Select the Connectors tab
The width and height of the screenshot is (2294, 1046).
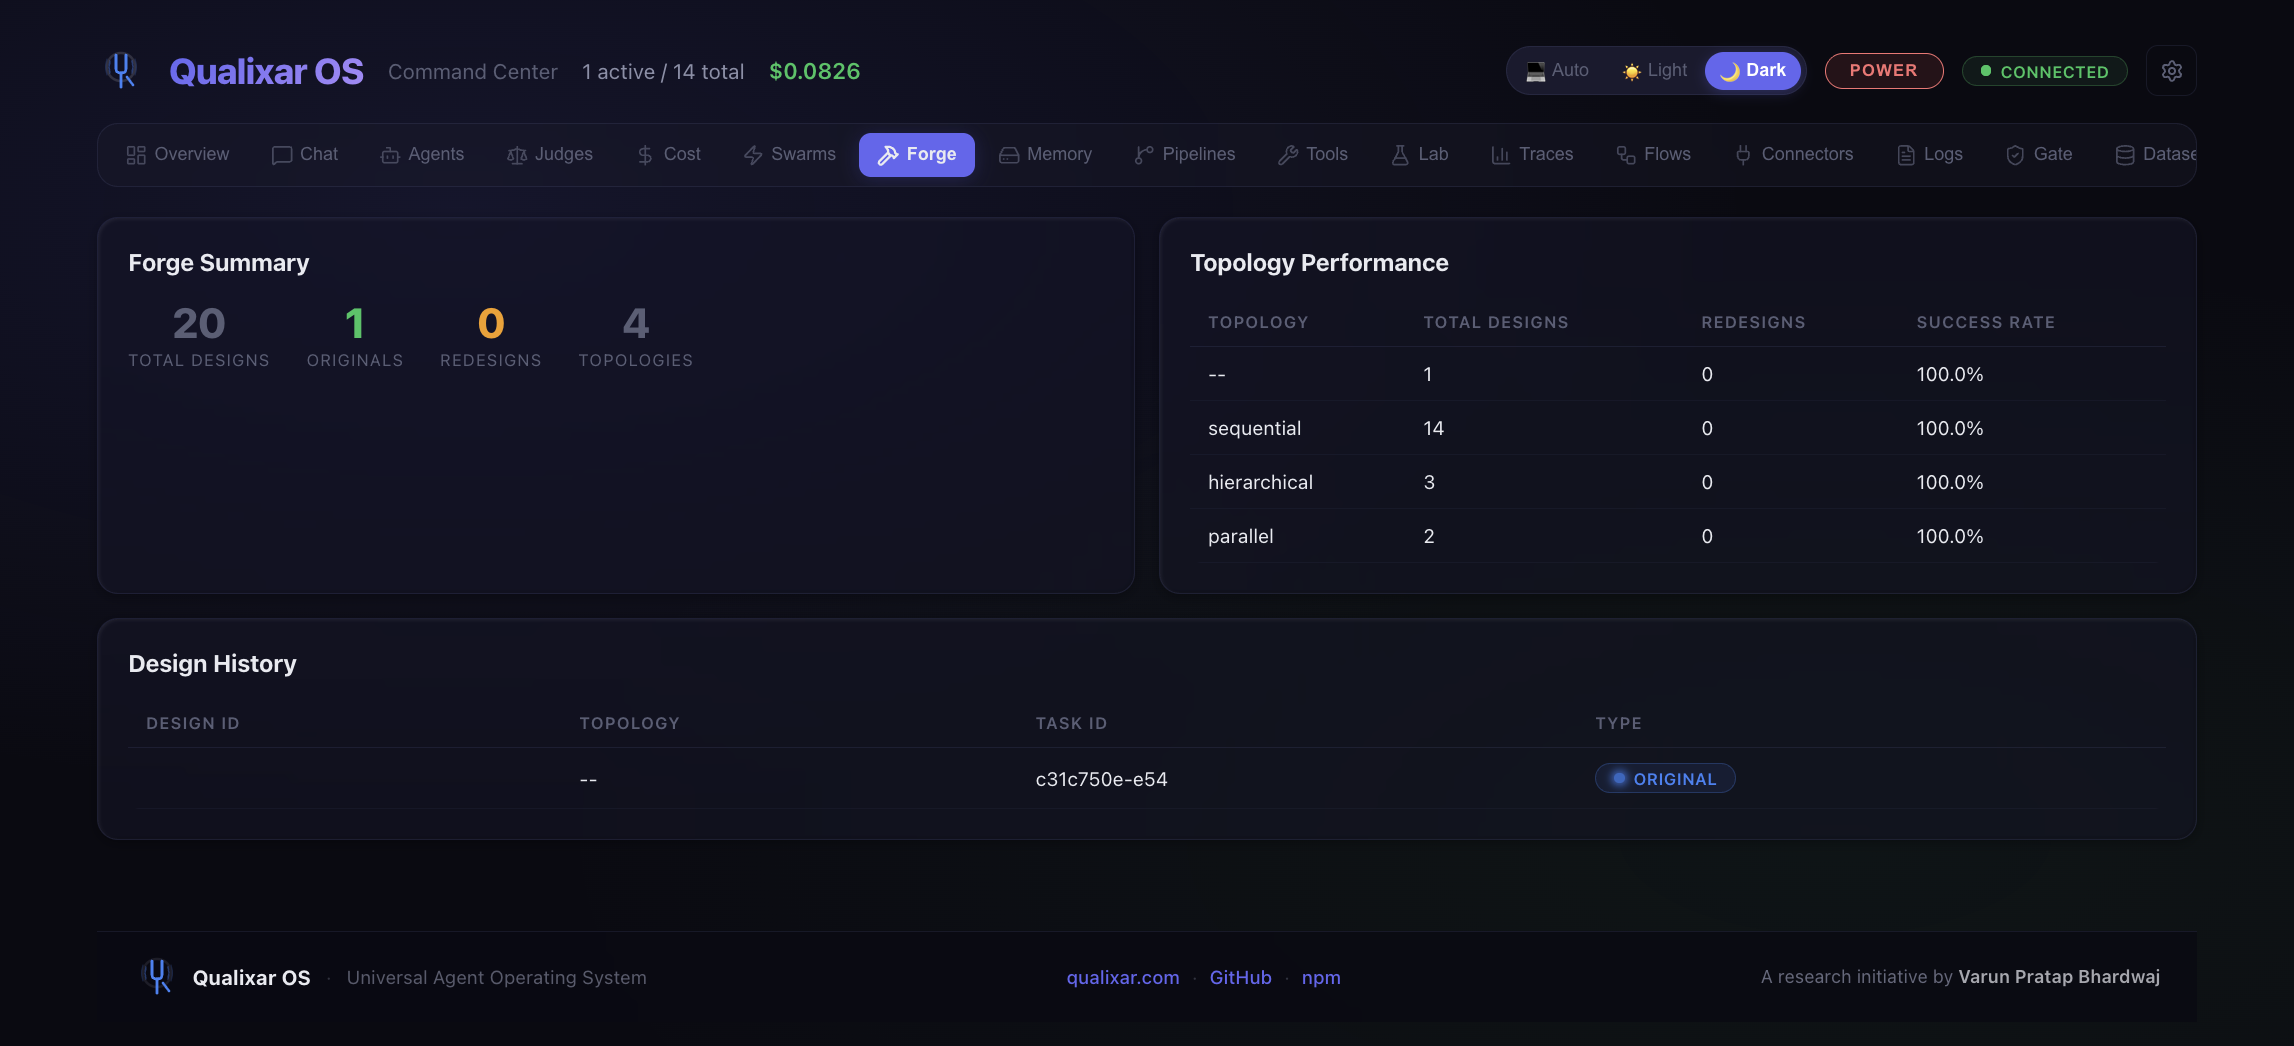click(x=1794, y=155)
